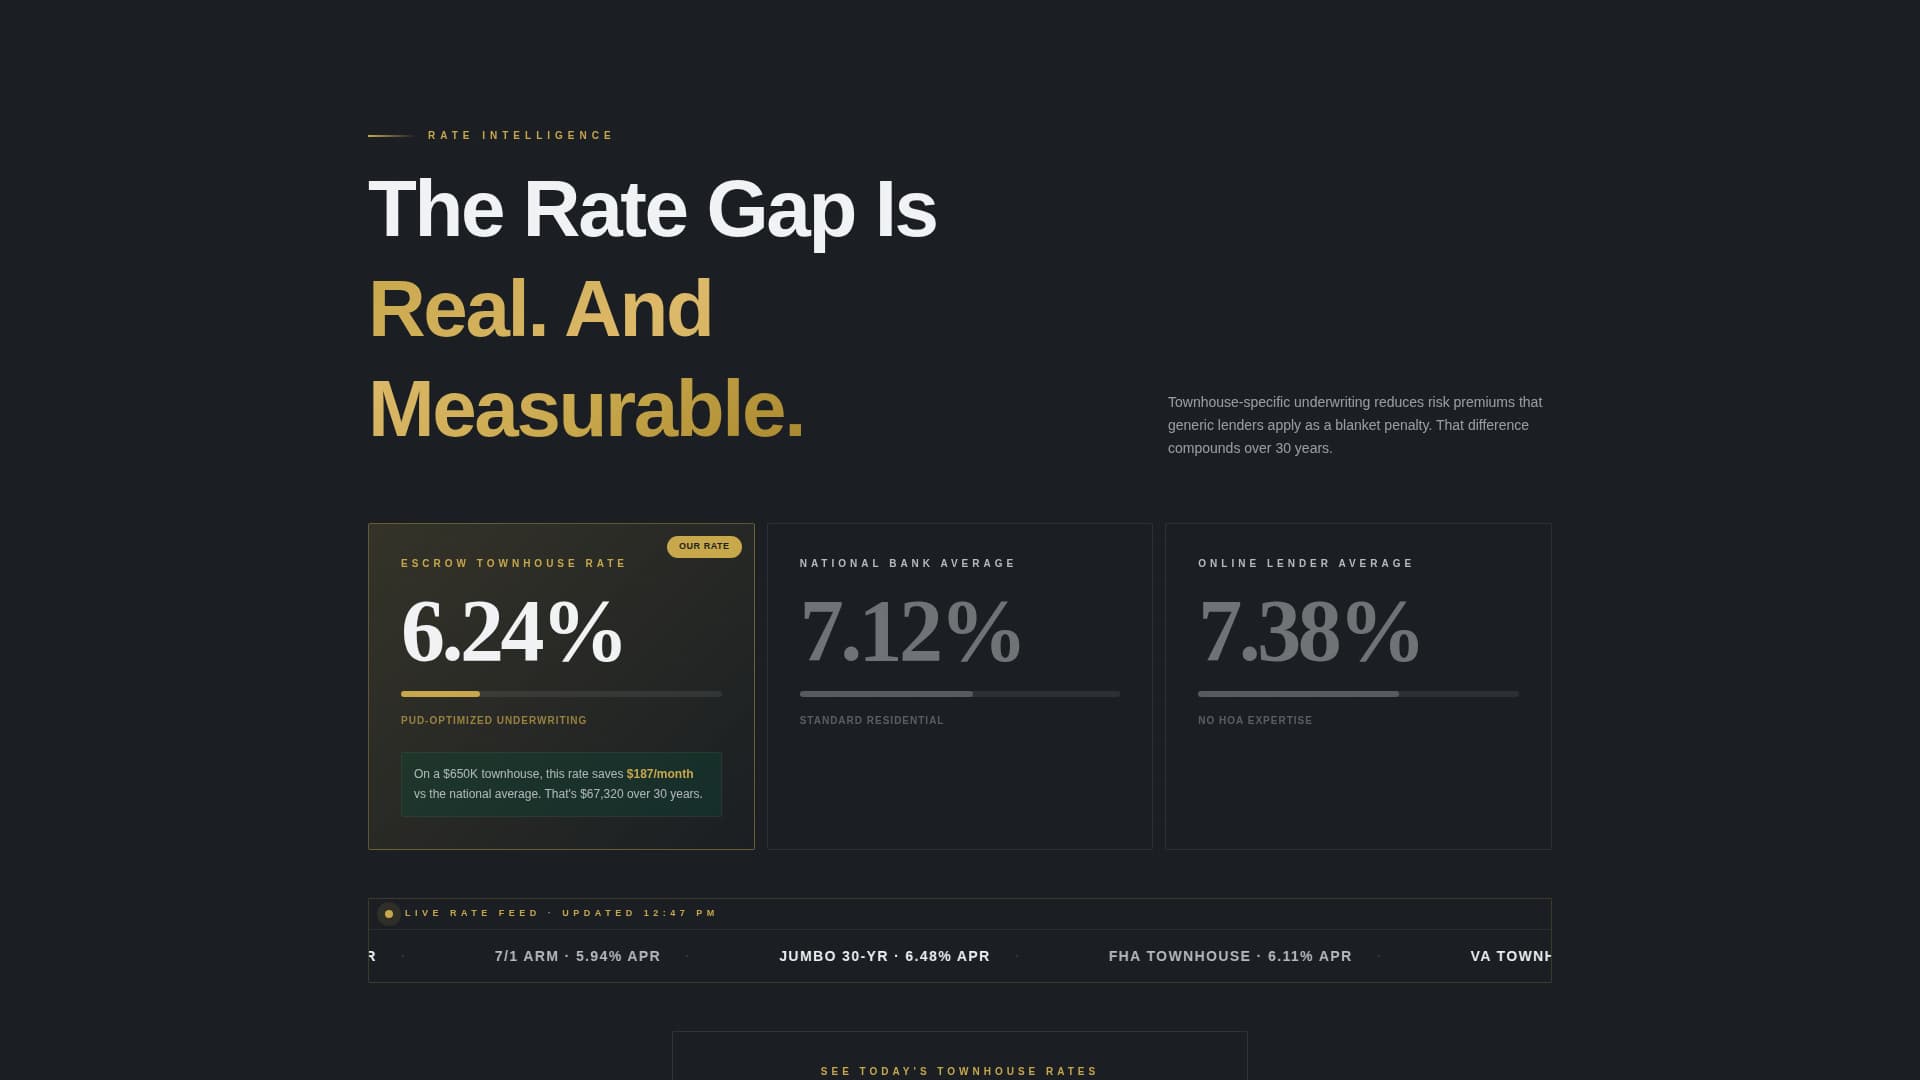Screen dimensions: 1920x1080
Task: Open SEE TODAY'S TOWNHOUSE RATES
Action: pyautogui.click(x=958, y=1070)
